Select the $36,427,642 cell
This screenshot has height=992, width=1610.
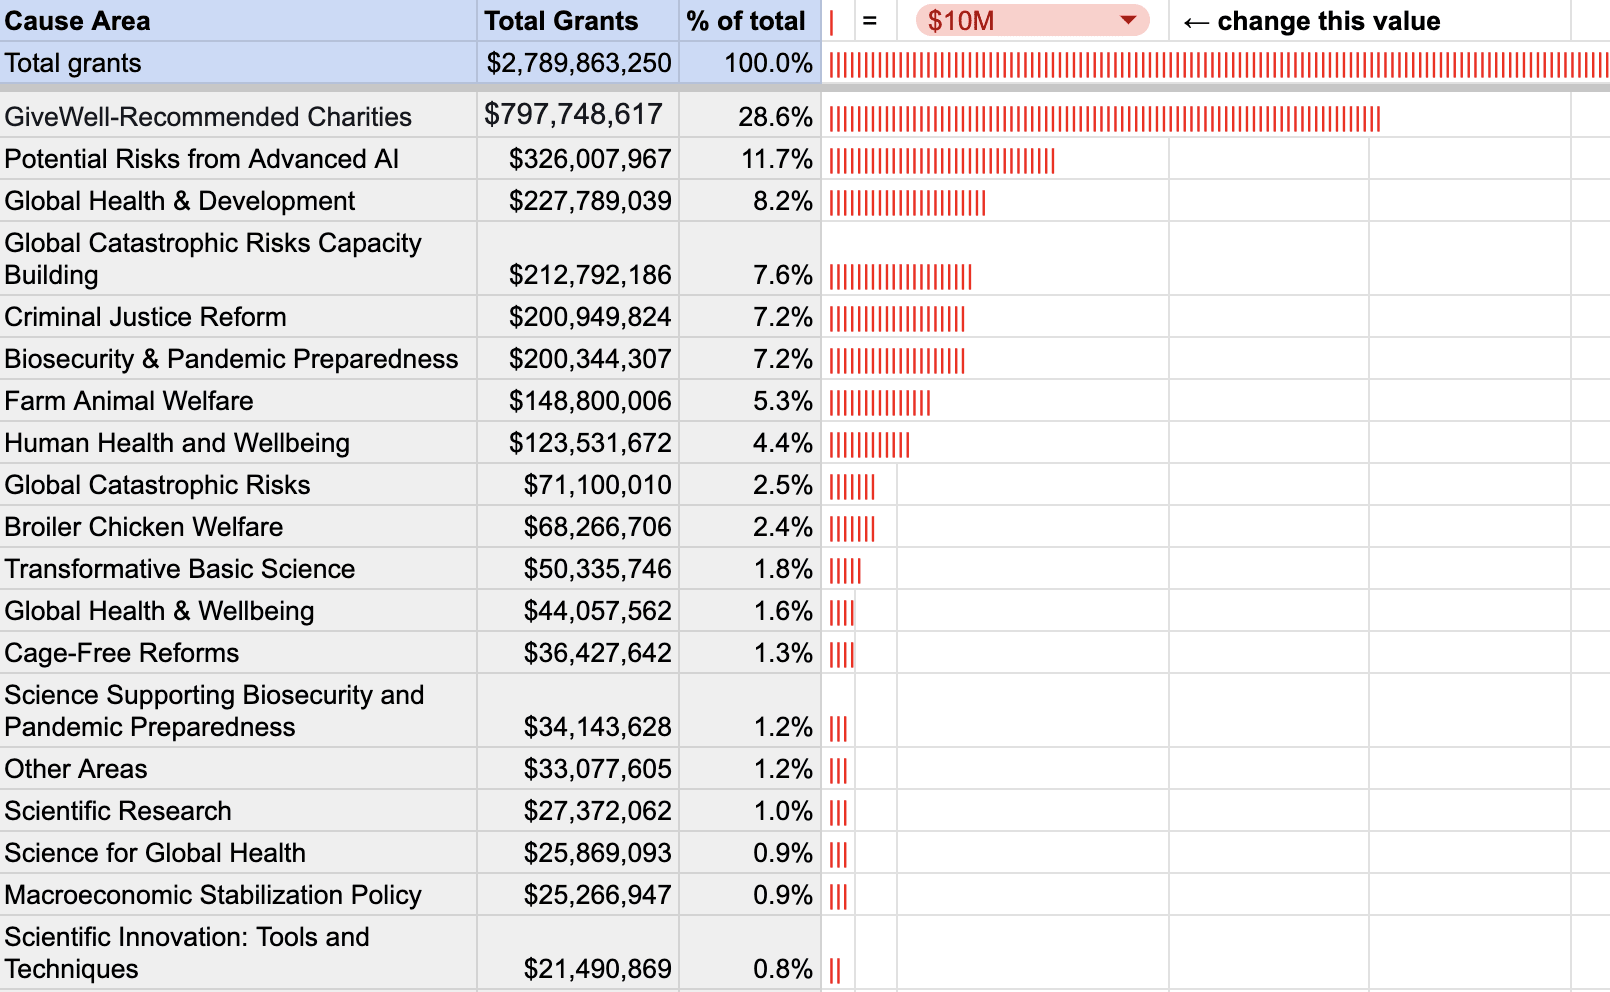click(x=578, y=653)
